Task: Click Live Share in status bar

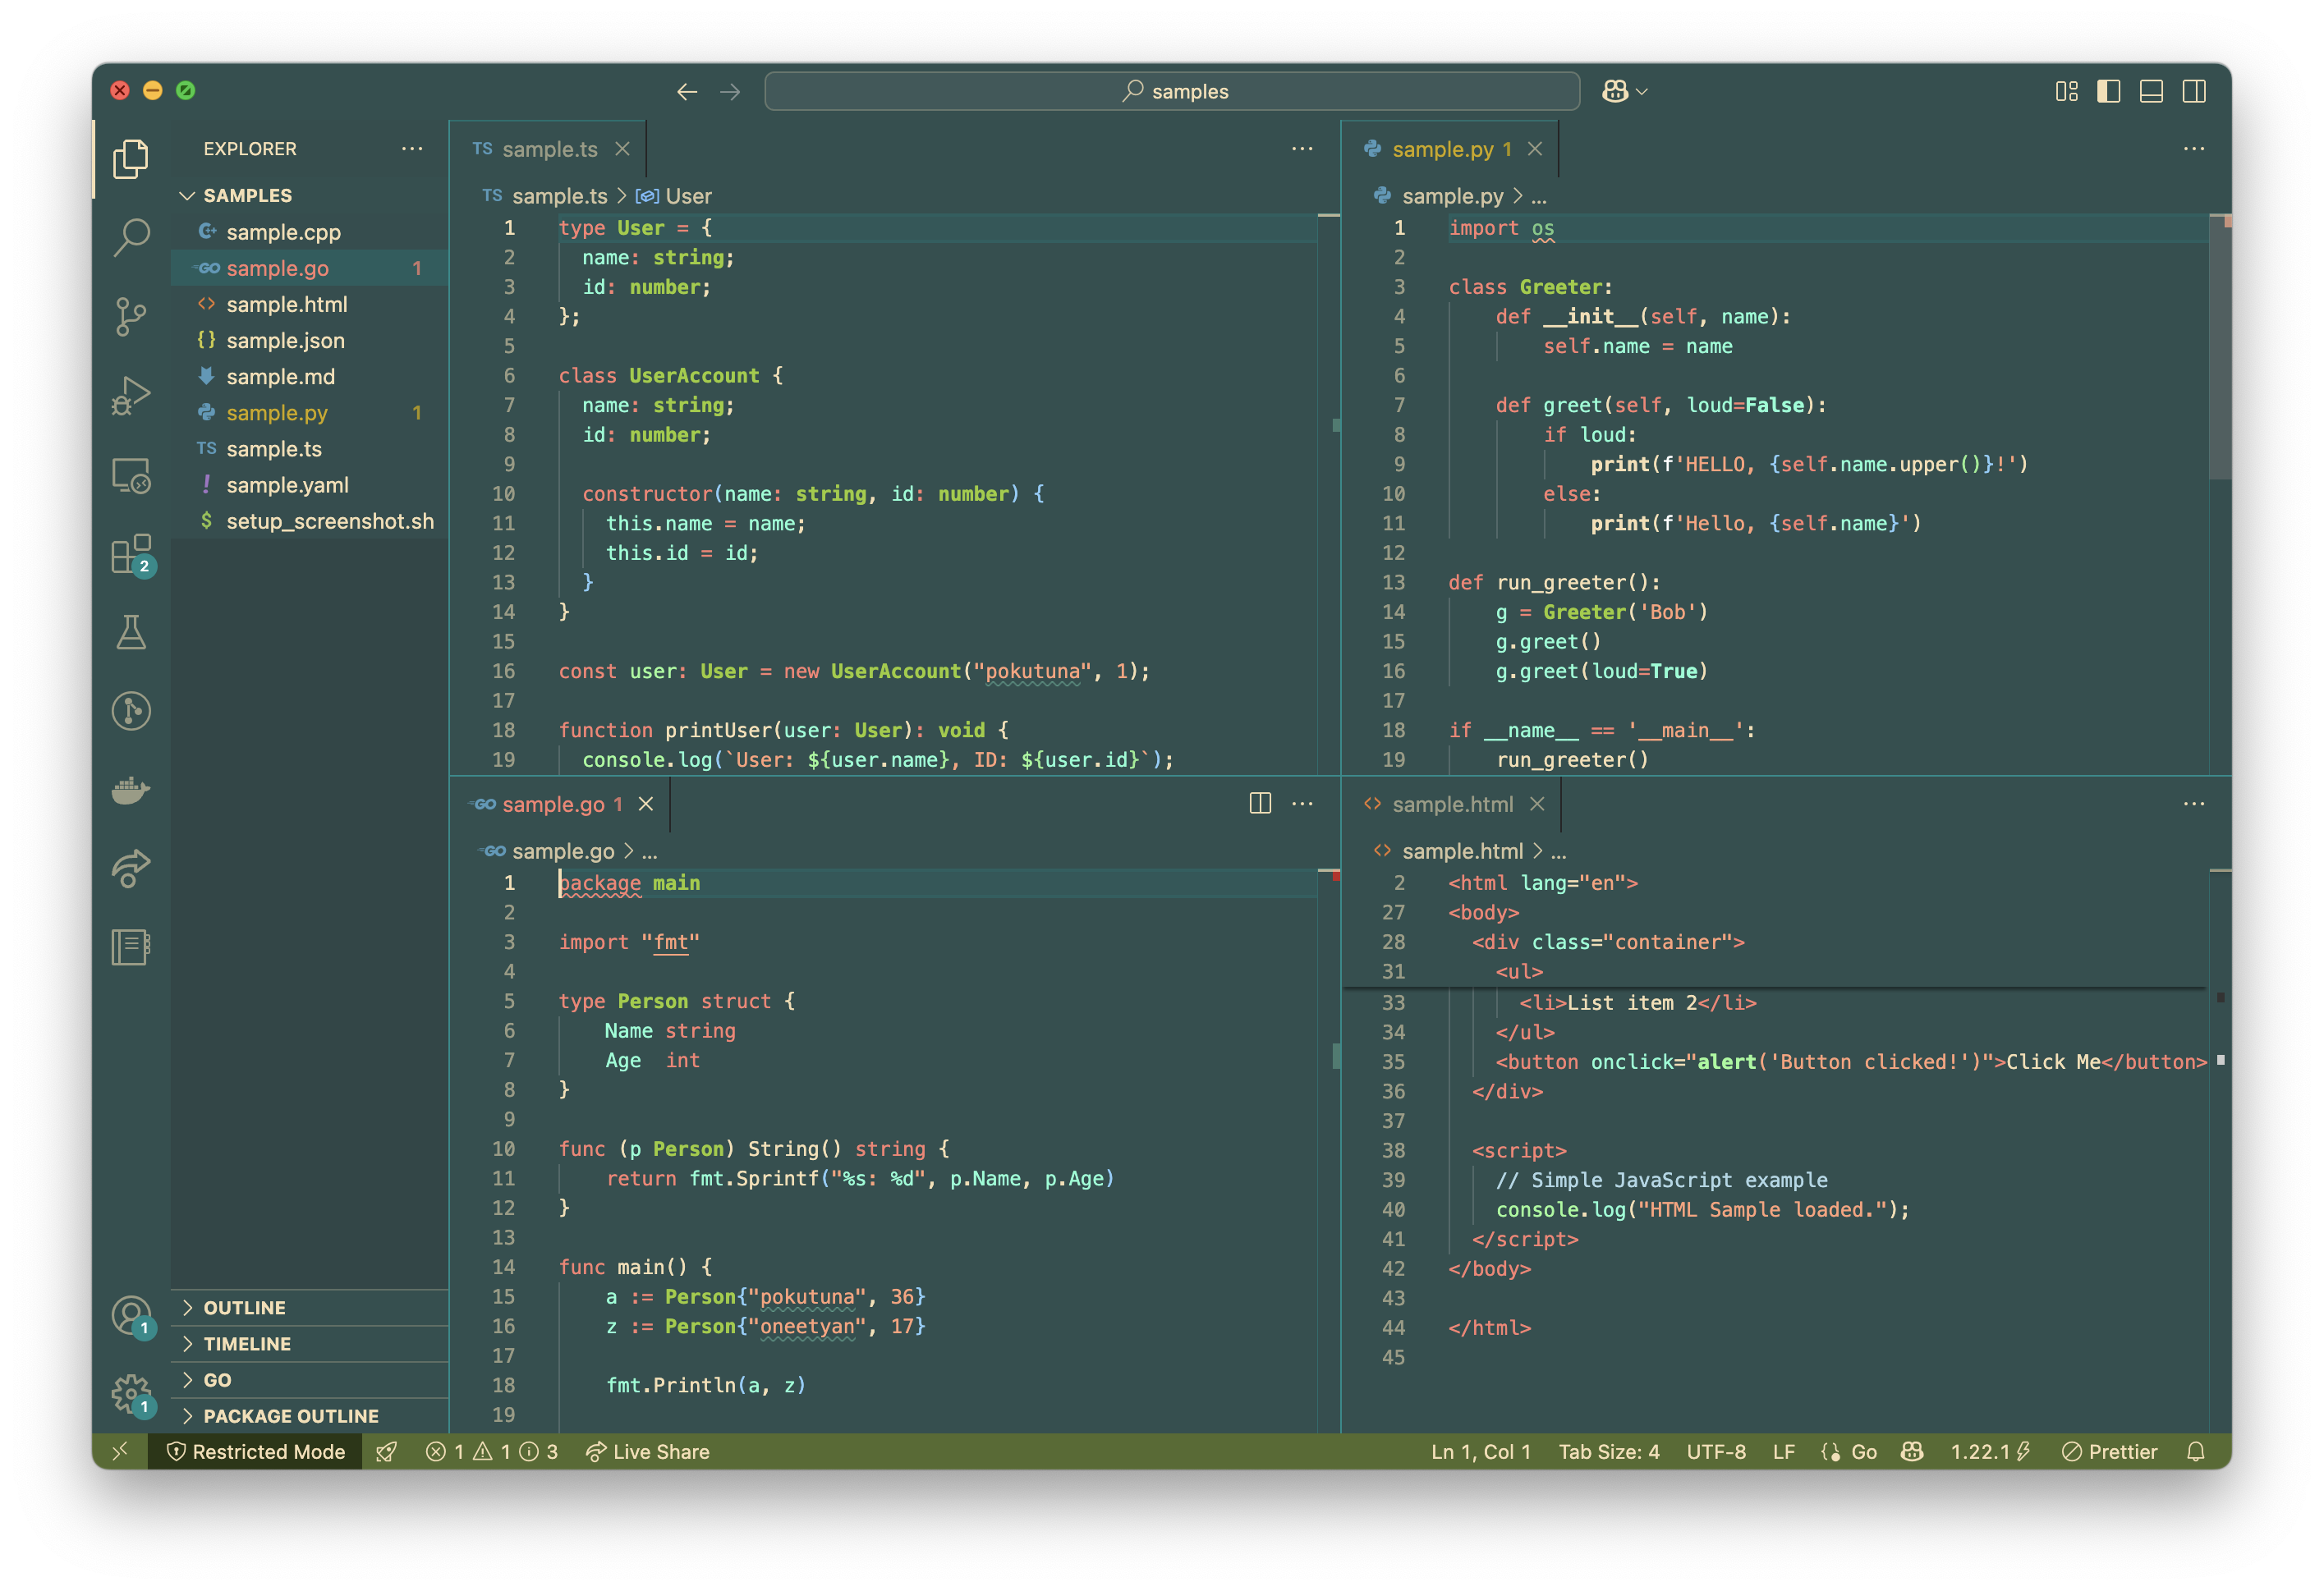Action: coord(648,1451)
